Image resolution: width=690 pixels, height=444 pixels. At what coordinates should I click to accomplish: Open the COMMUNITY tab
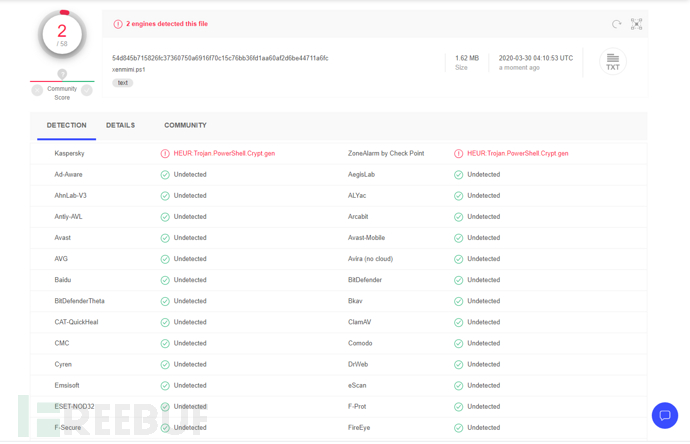click(x=185, y=126)
